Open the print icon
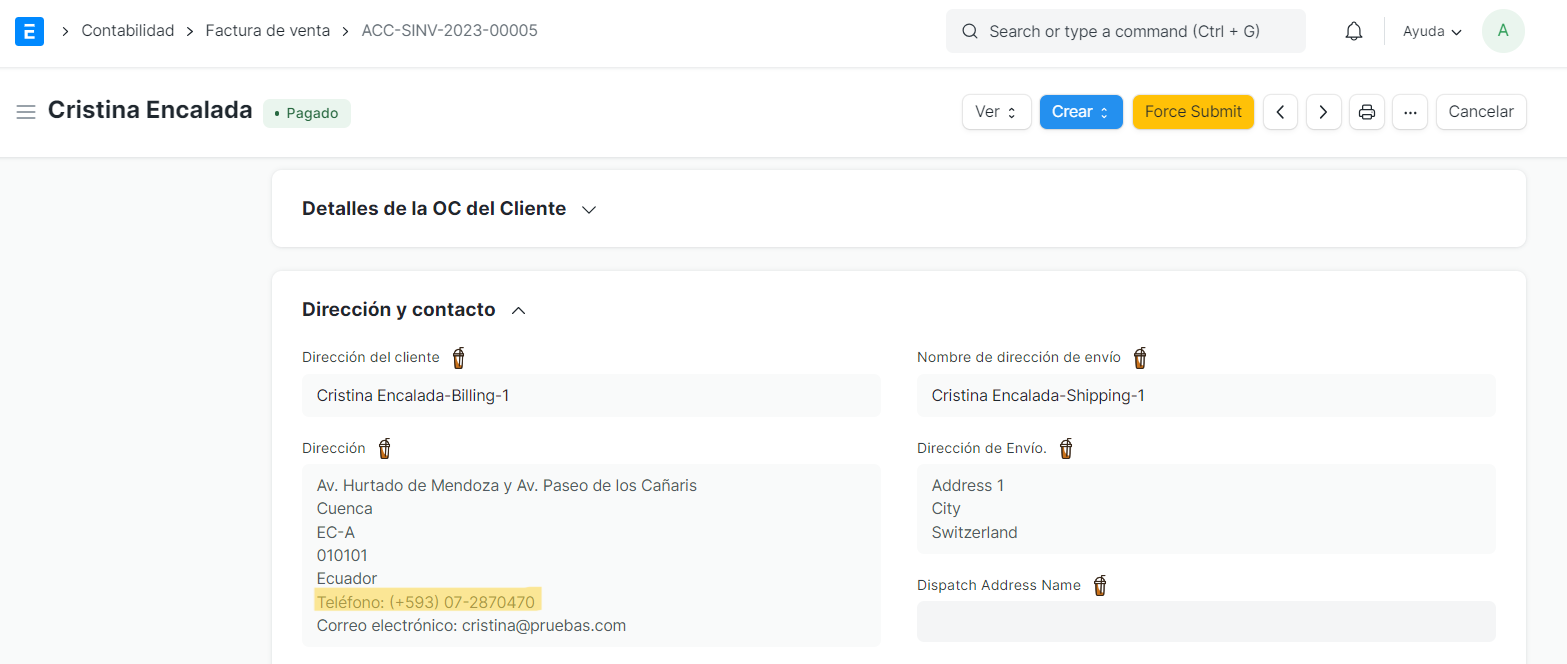Viewport: 1567px width, 664px height. tap(1367, 112)
